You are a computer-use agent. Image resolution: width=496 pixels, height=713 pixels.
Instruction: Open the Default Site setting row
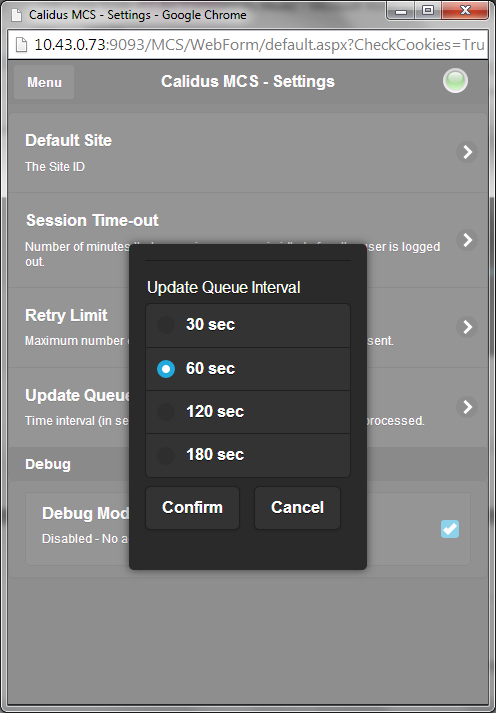[x=248, y=152]
